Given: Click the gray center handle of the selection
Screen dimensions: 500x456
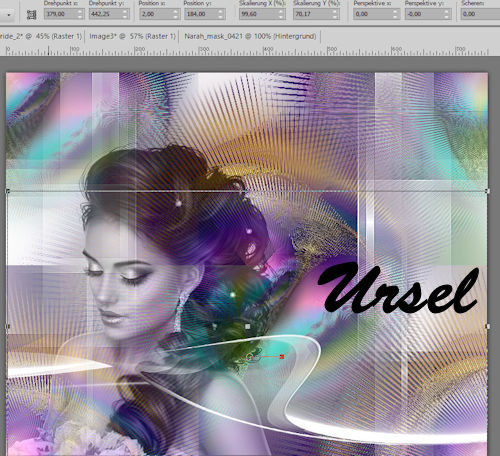Looking at the screenshot, I should coord(247,326).
